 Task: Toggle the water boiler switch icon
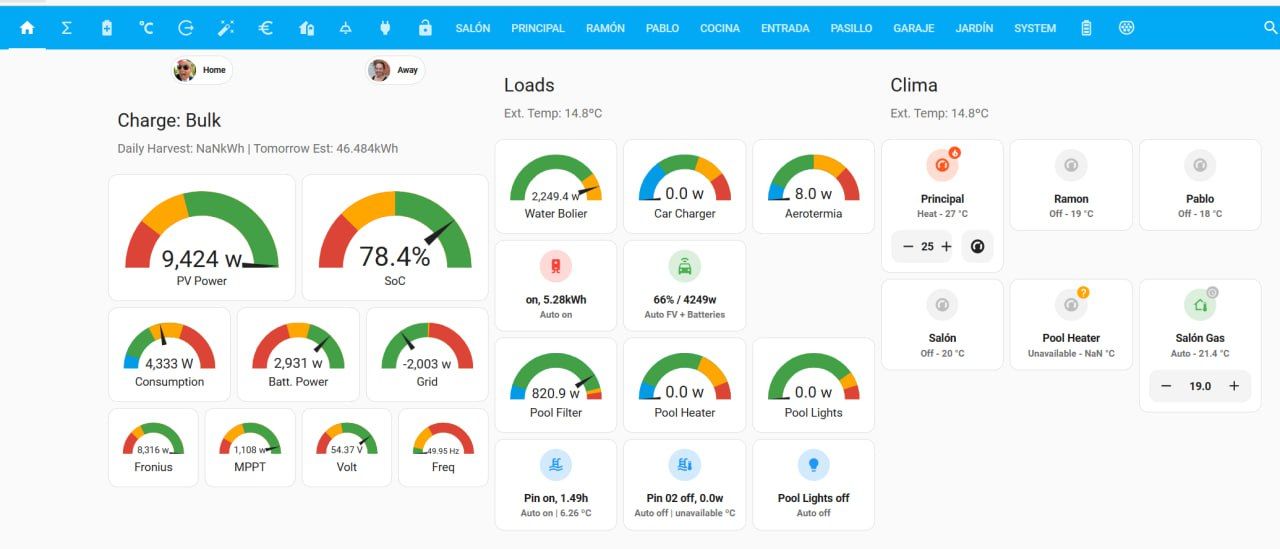(555, 266)
